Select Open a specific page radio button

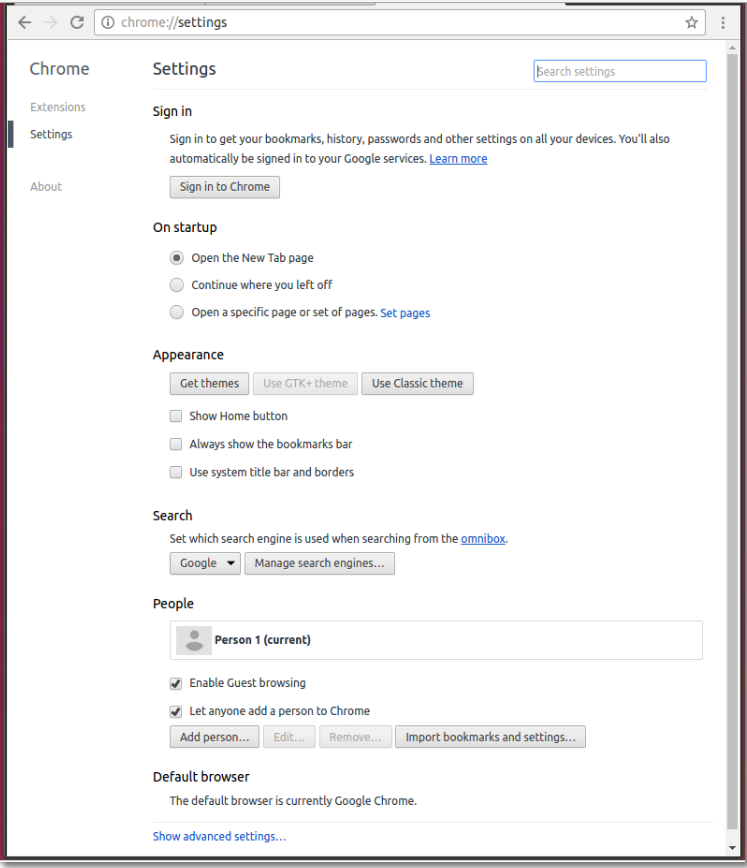(177, 312)
